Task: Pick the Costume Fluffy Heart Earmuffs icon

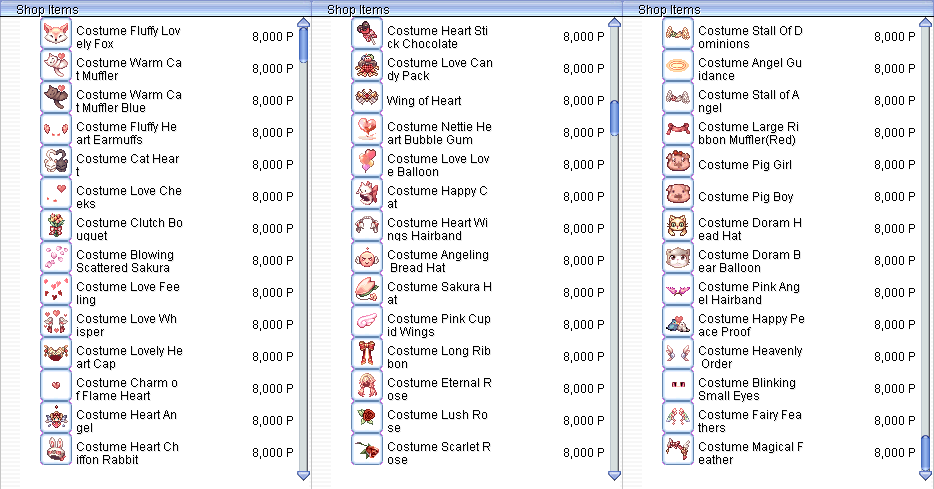Action: [x=56, y=130]
